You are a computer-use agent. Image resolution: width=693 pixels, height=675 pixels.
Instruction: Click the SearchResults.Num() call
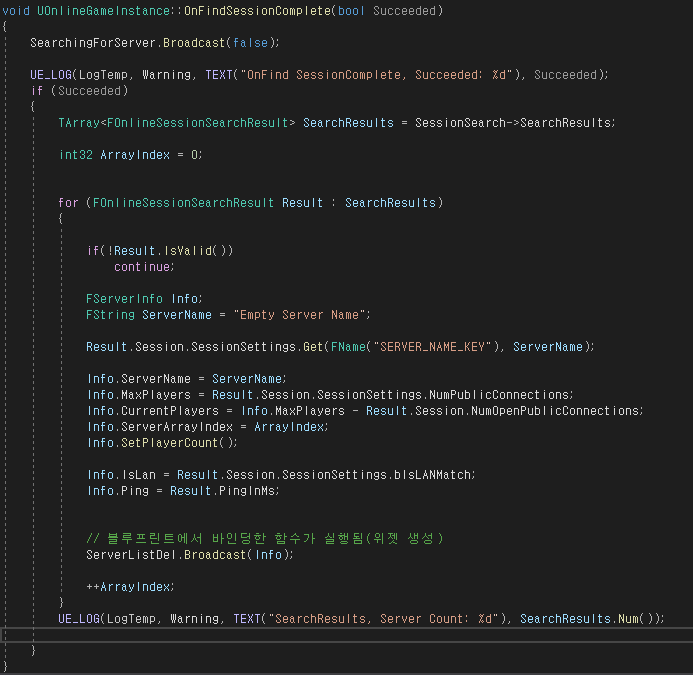pyautogui.click(x=588, y=618)
